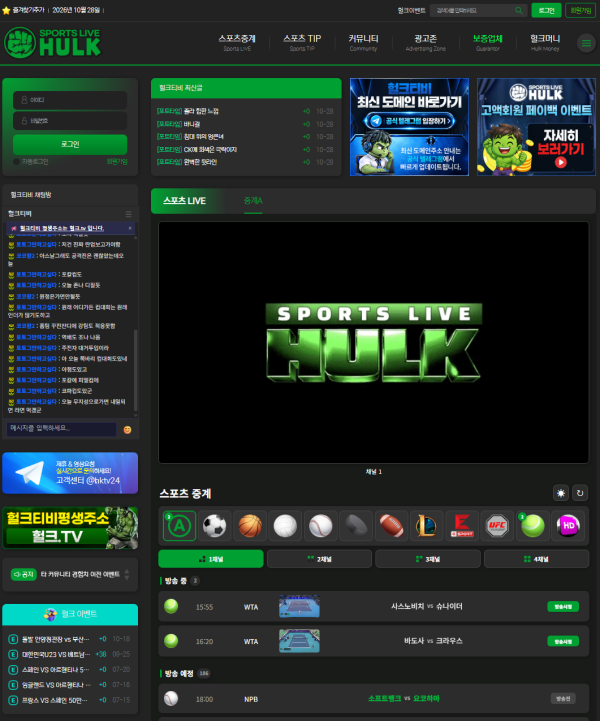
Task: Click the green 로그인 button in sidebar
Action: coord(70,144)
